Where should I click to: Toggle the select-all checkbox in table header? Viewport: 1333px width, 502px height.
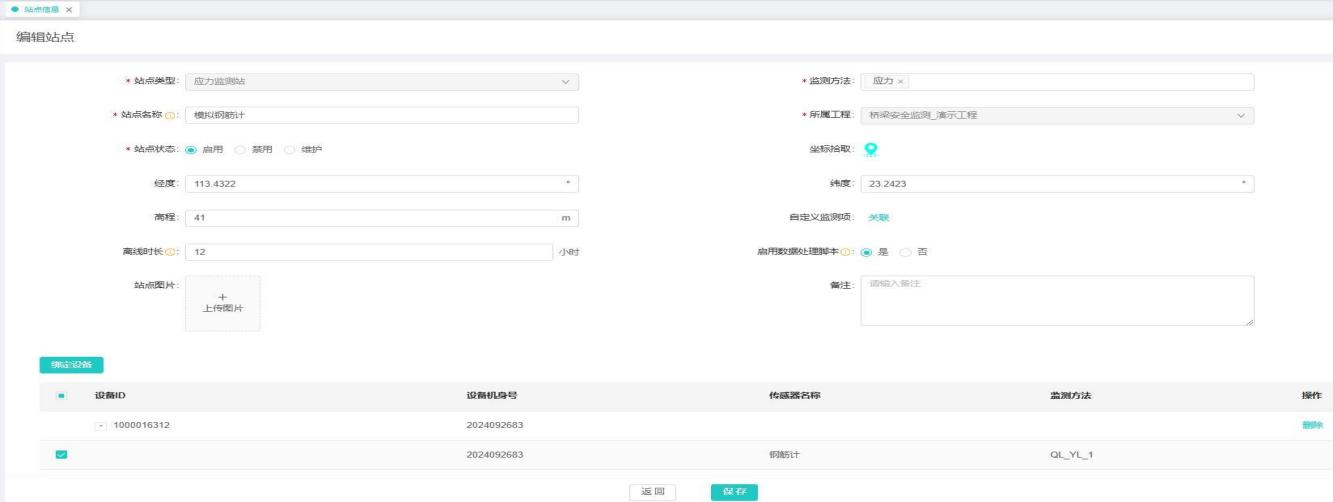[60, 396]
